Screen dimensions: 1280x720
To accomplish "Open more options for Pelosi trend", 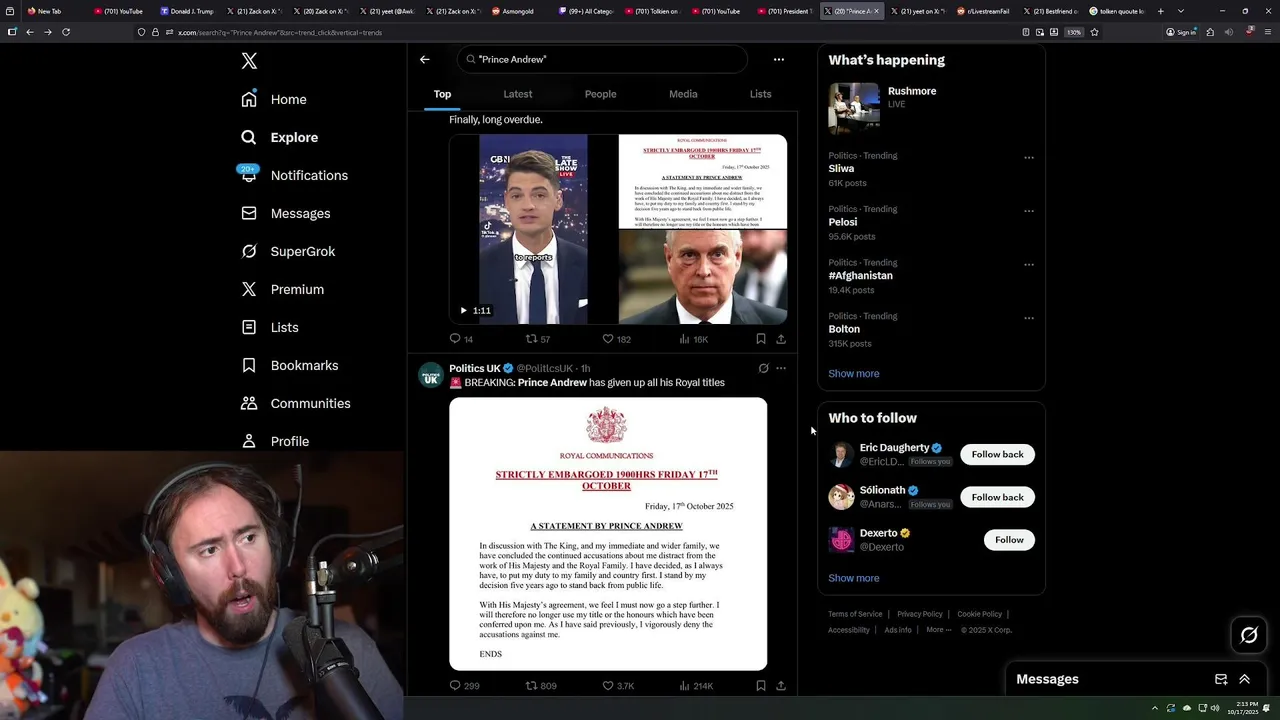I will 1029,211.
